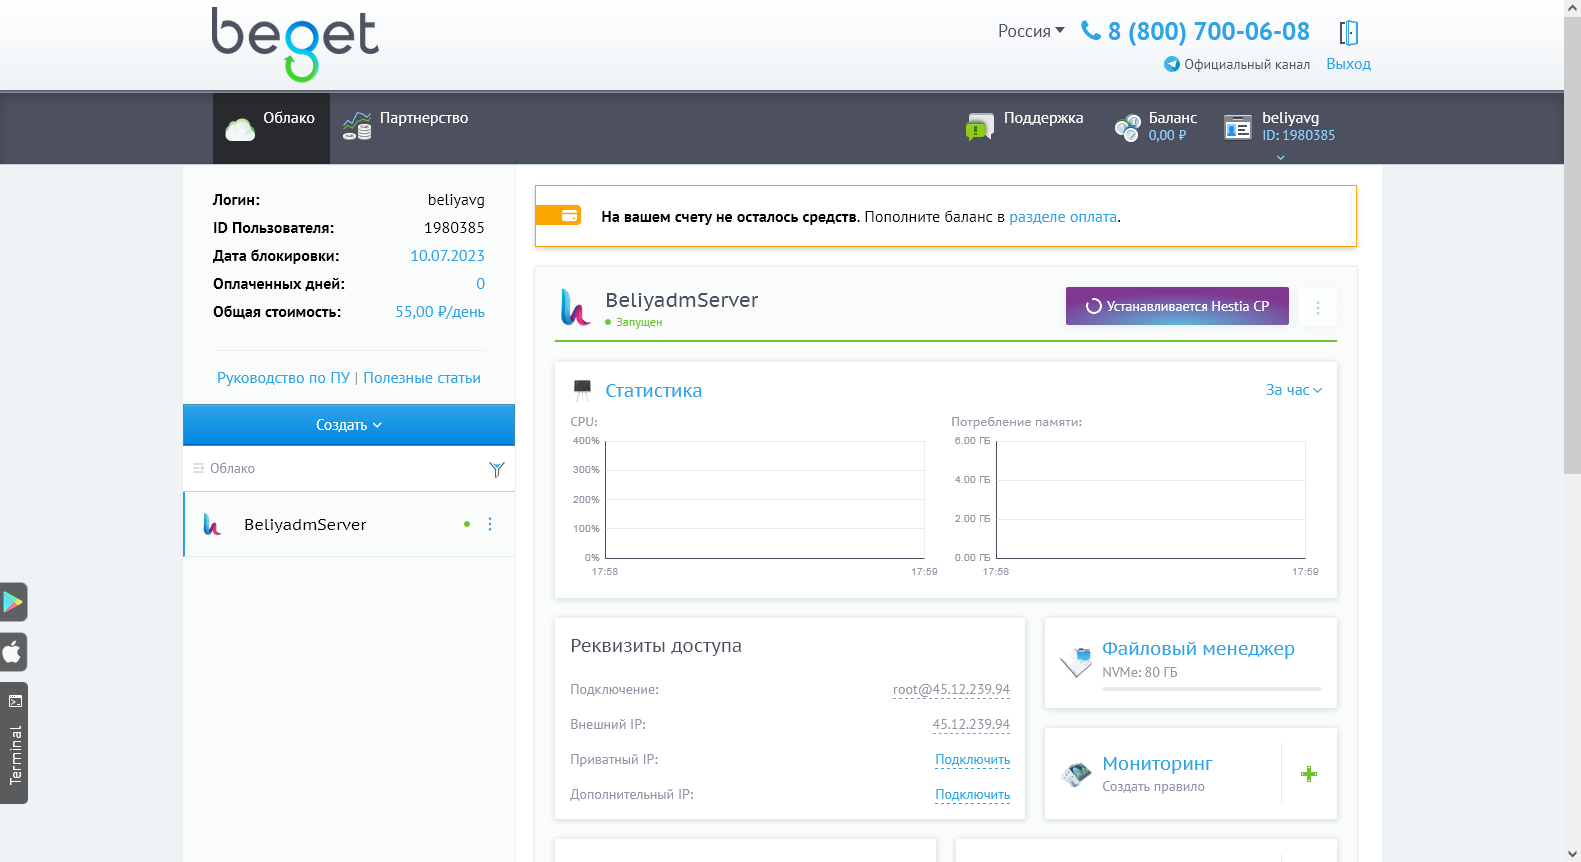This screenshot has width=1581, height=862.
Task: Click the cloud icon in Облако tab
Action: pyautogui.click(x=240, y=129)
